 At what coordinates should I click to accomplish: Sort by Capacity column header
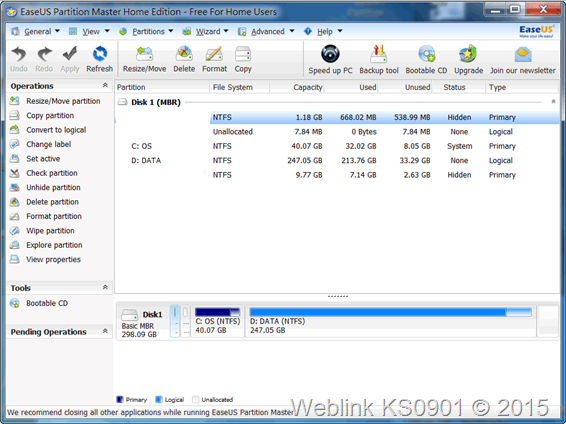pyautogui.click(x=297, y=87)
